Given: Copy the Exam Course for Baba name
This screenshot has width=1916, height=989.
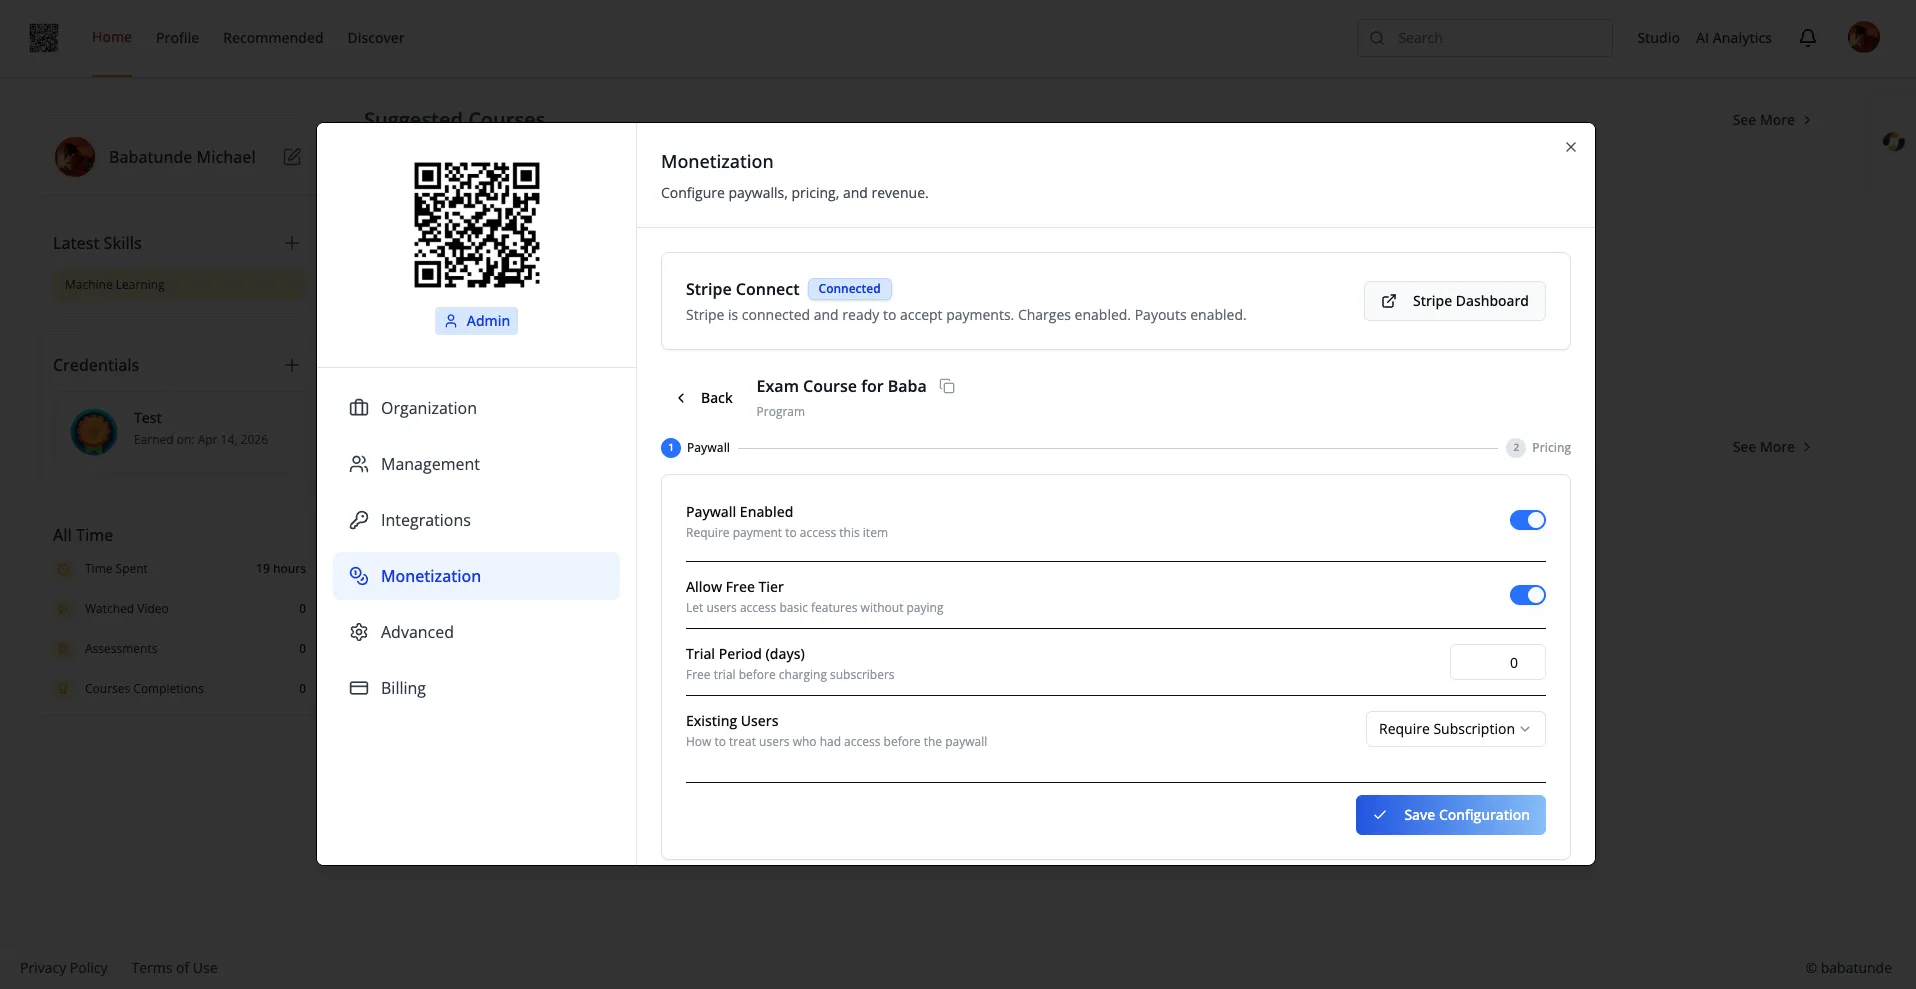Looking at the screenshot, I should (947, 387).
